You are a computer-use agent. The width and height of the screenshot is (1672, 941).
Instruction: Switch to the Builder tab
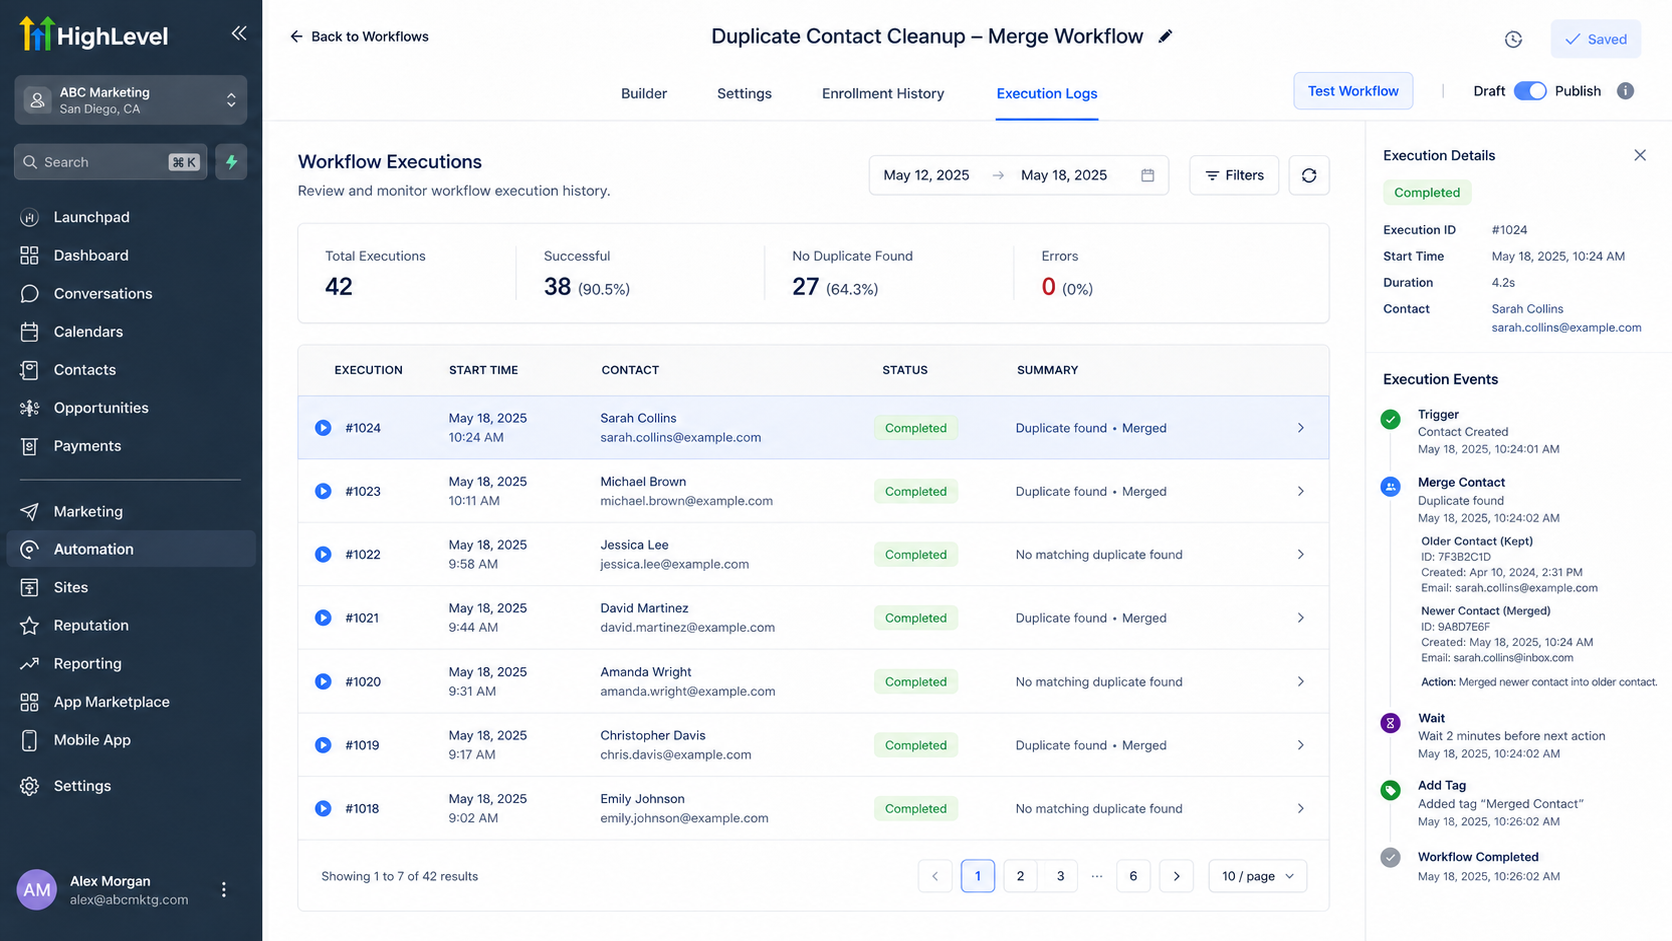click(644, 93)
